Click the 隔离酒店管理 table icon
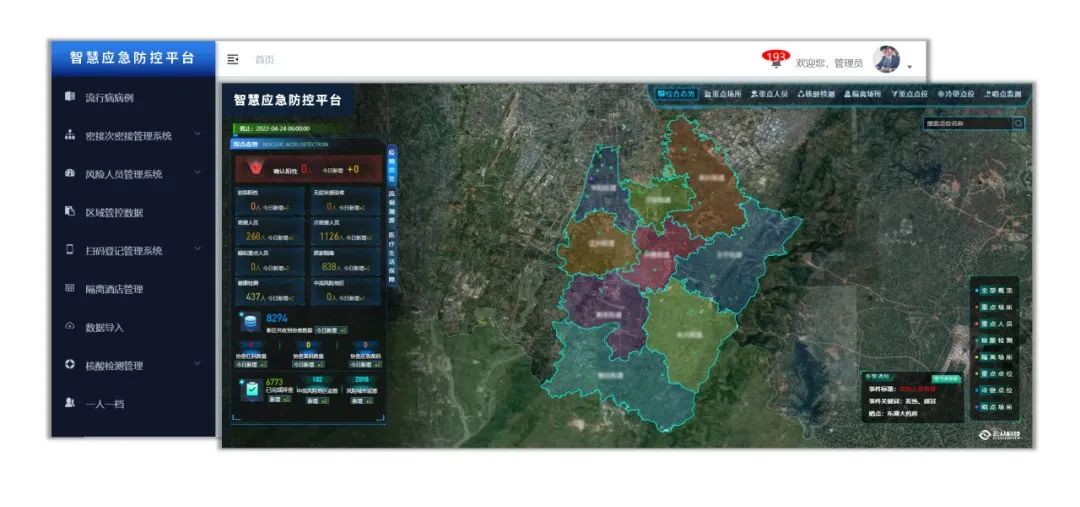Screen dimensions: 1080x507 [70, 288]
